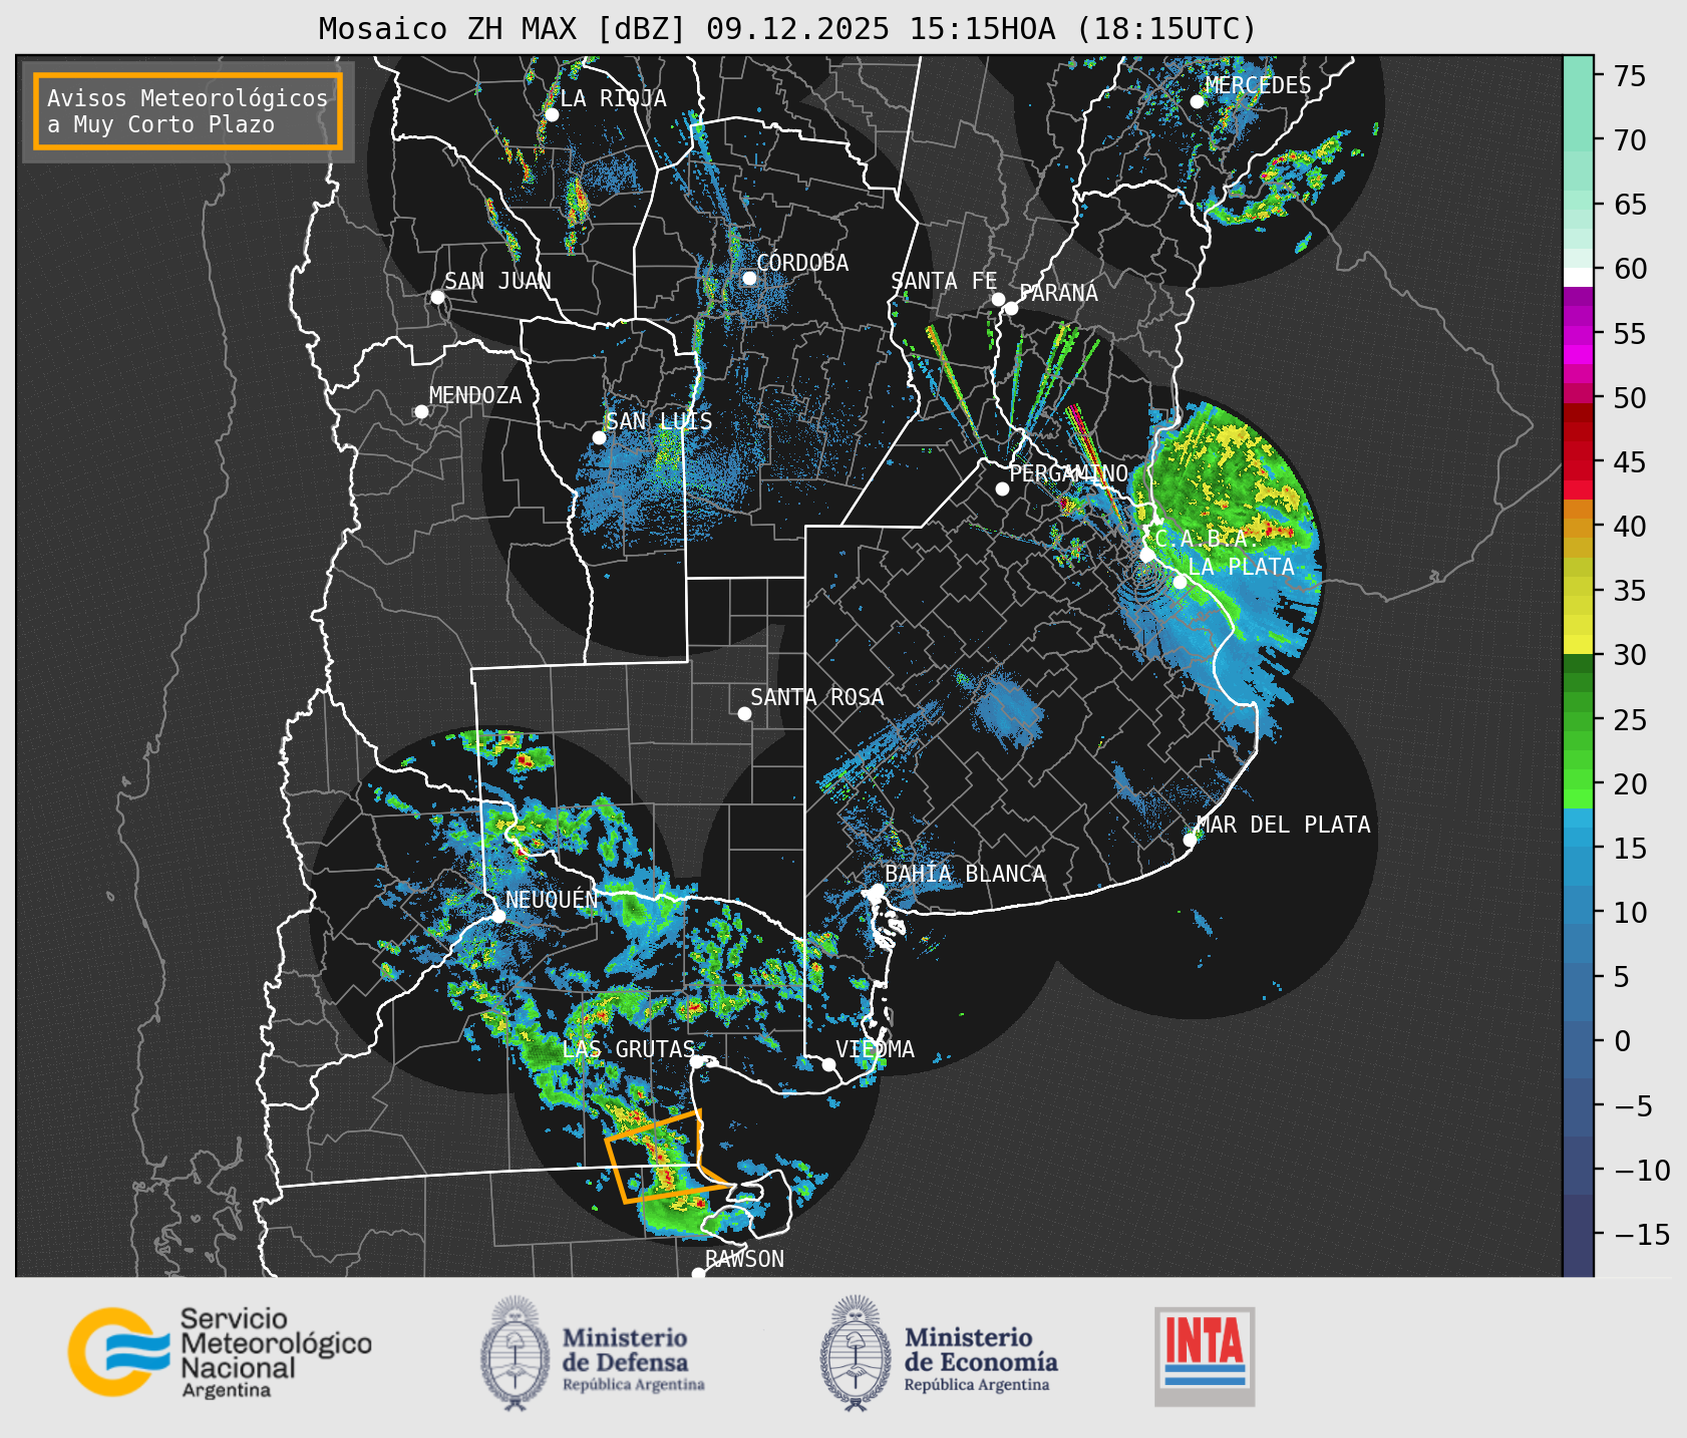Click the yellow 30 dBZ color band

point(1578,646)
